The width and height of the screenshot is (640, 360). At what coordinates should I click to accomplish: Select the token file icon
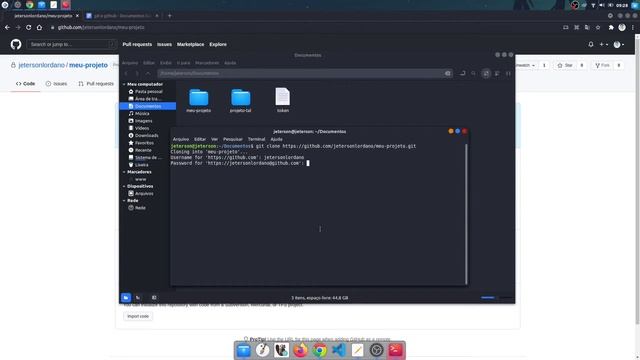(x=282, y=96)
